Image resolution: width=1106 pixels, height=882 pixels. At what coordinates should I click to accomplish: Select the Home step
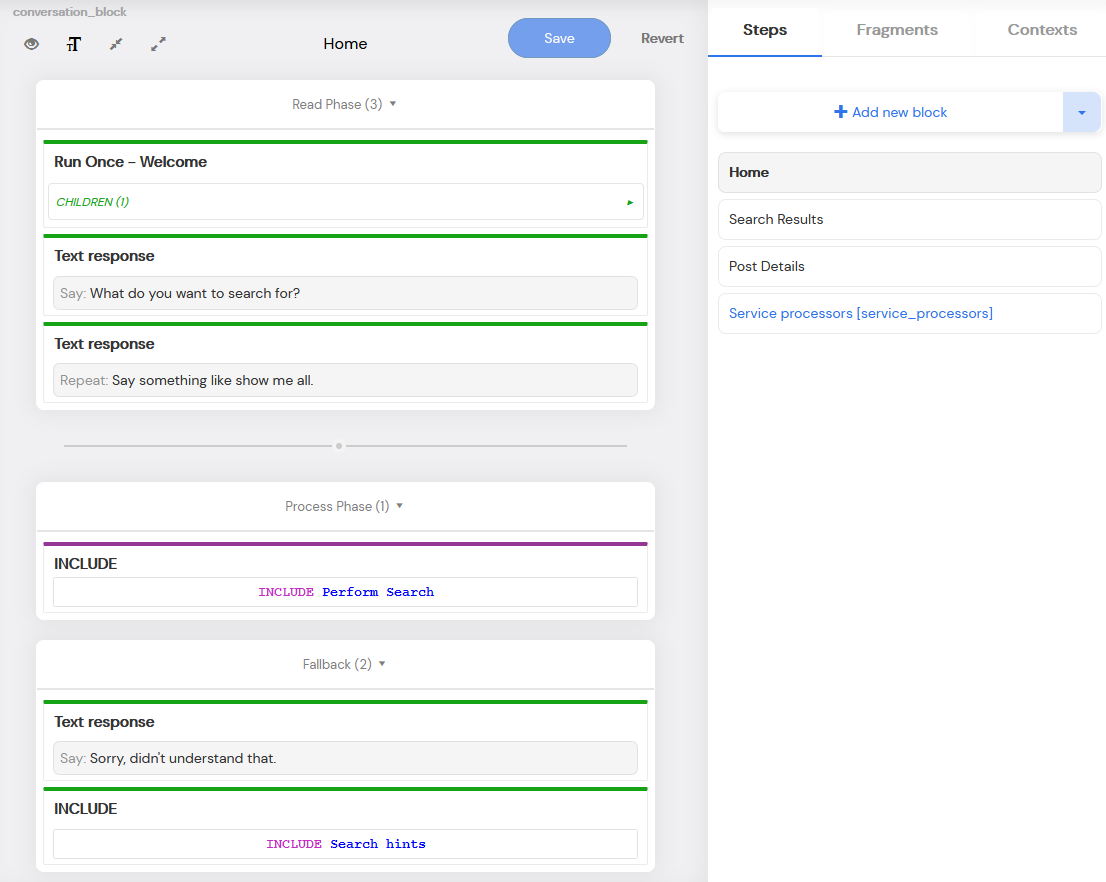coord(909,172)
